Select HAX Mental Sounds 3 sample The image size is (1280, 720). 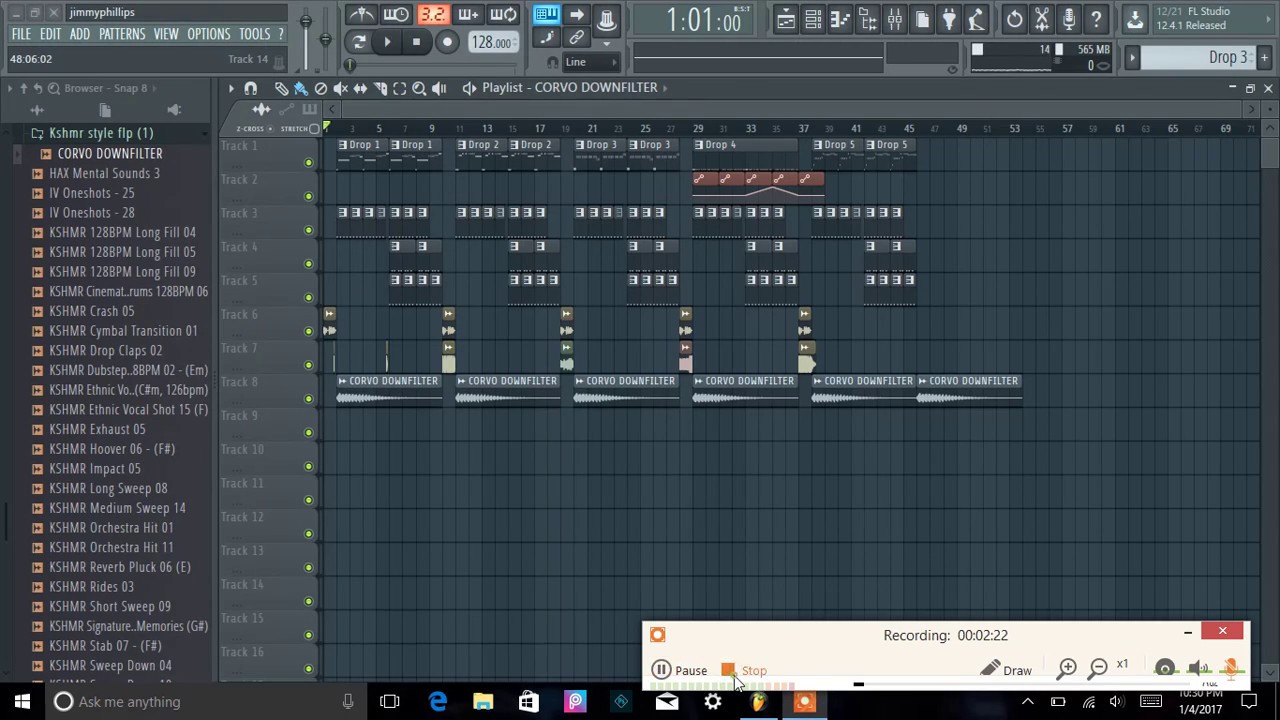click(105, 173)
